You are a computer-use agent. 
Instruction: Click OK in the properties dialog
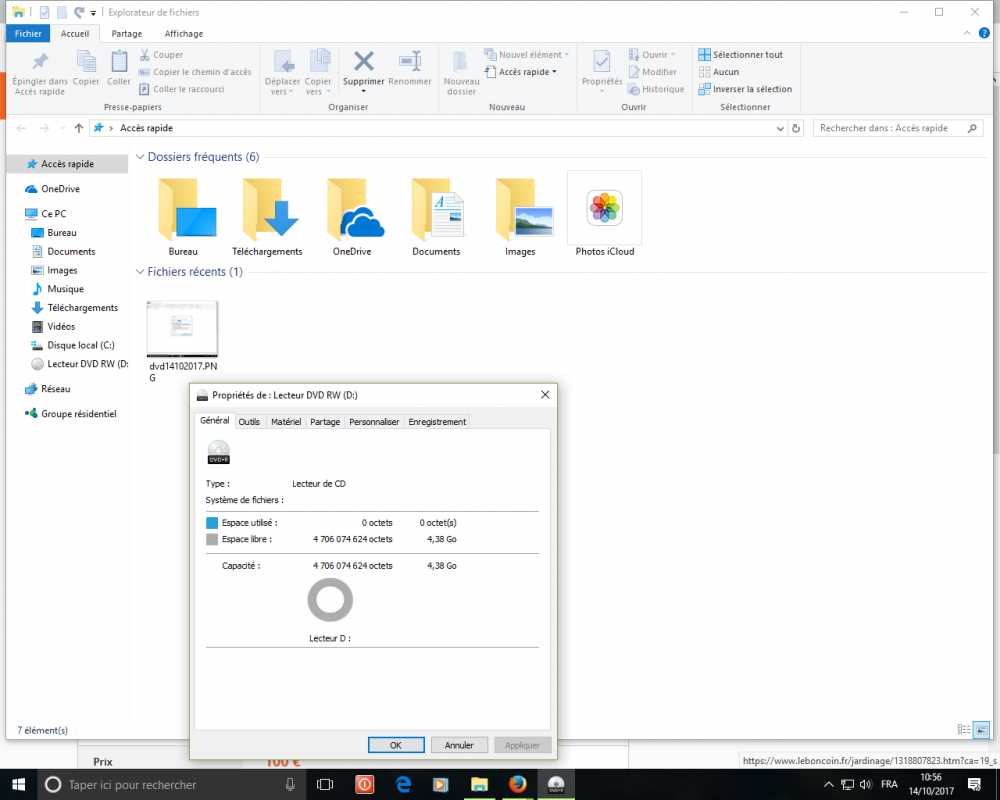point(395,745)
